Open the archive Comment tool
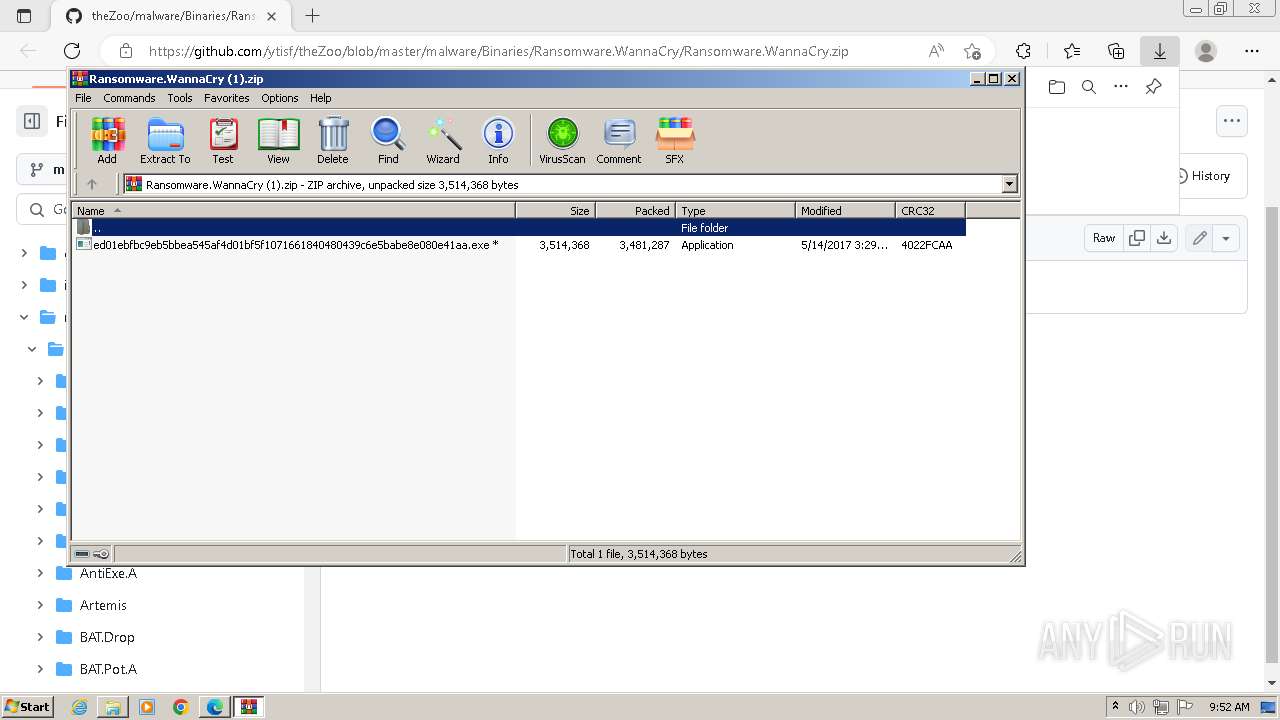 (x=619, y=140)
